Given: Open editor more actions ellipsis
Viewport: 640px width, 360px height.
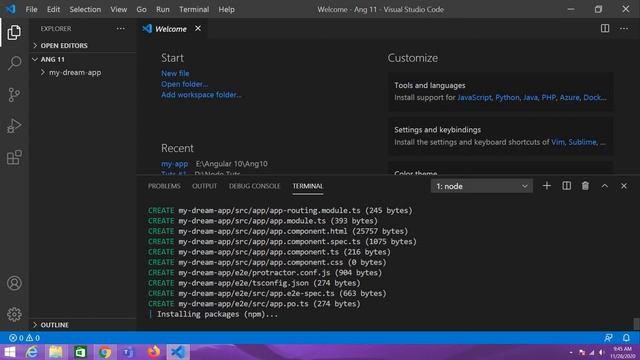Looking at the screenshot, I should coord(624,29).
